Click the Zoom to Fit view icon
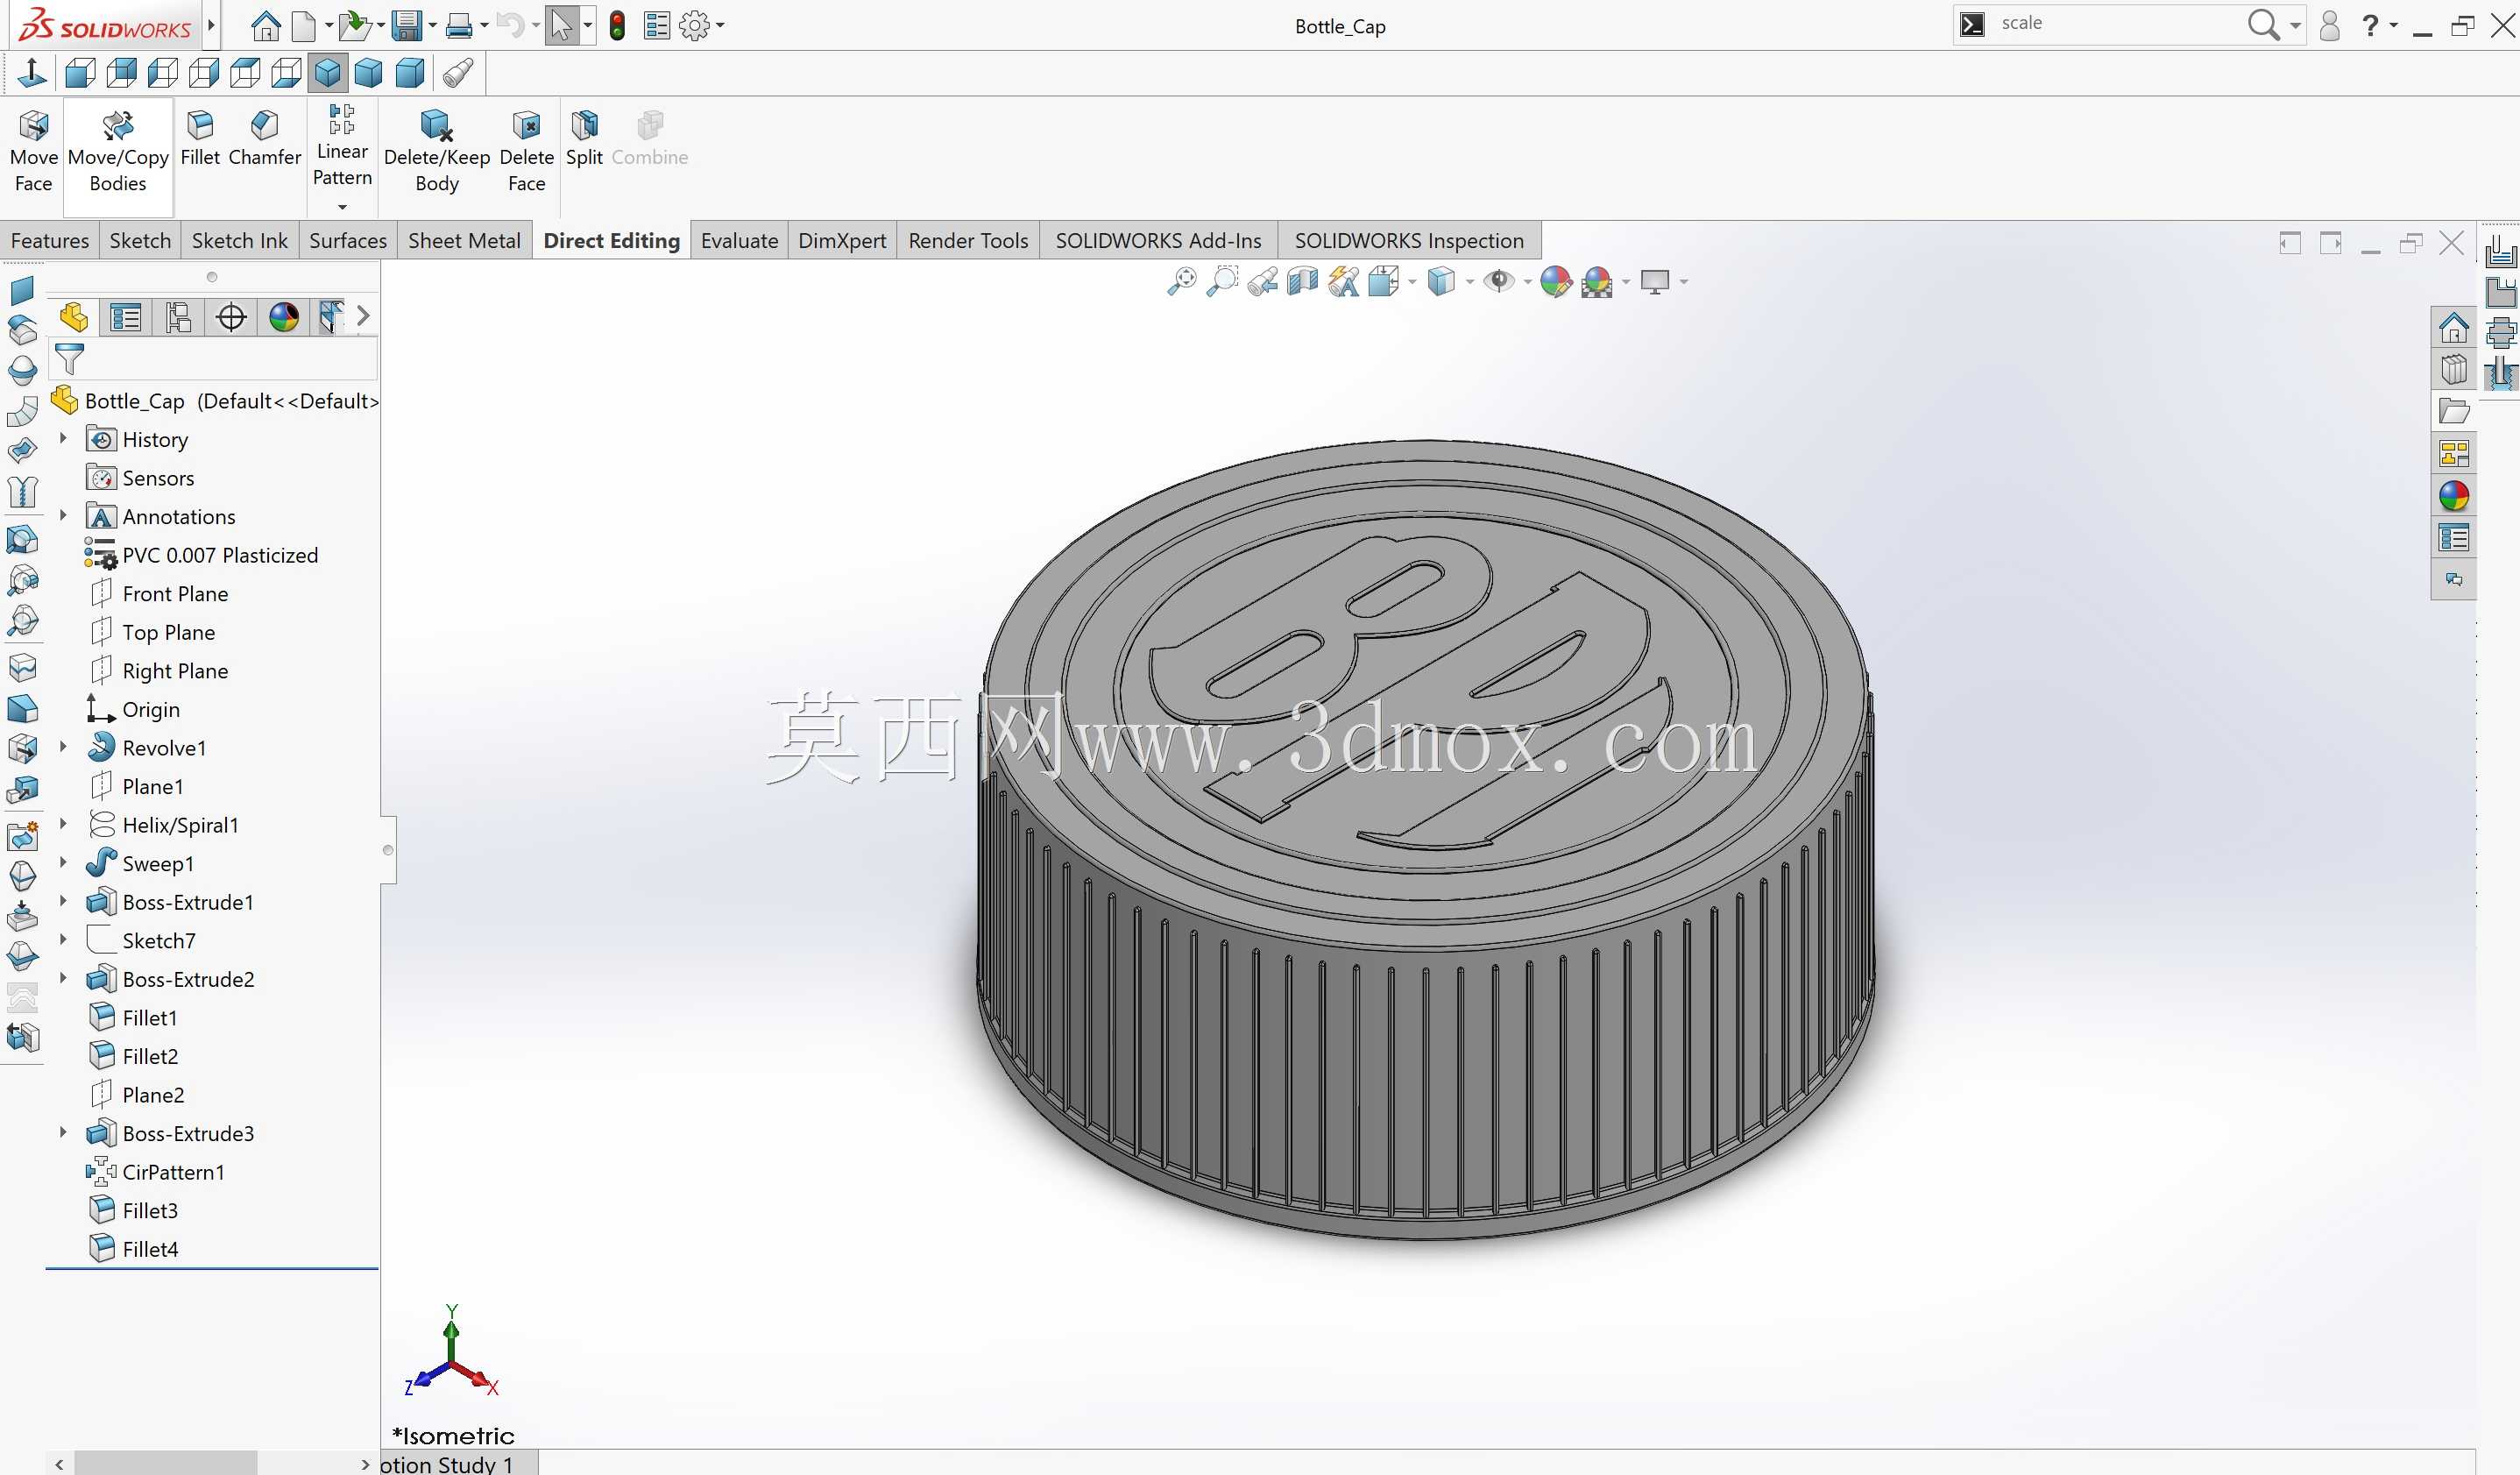 (x=1181, y=282)
